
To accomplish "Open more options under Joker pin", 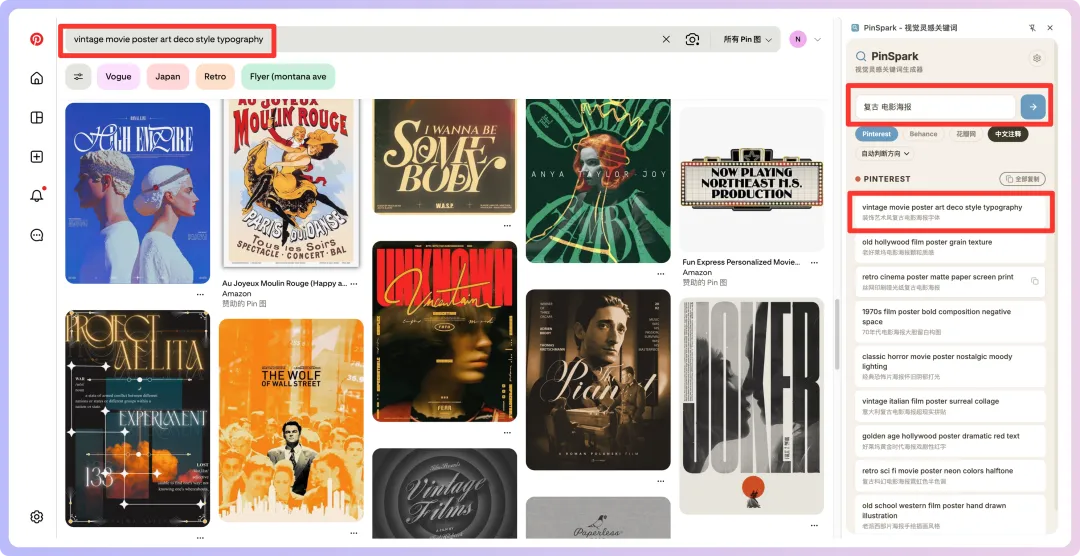I will 814,526.
